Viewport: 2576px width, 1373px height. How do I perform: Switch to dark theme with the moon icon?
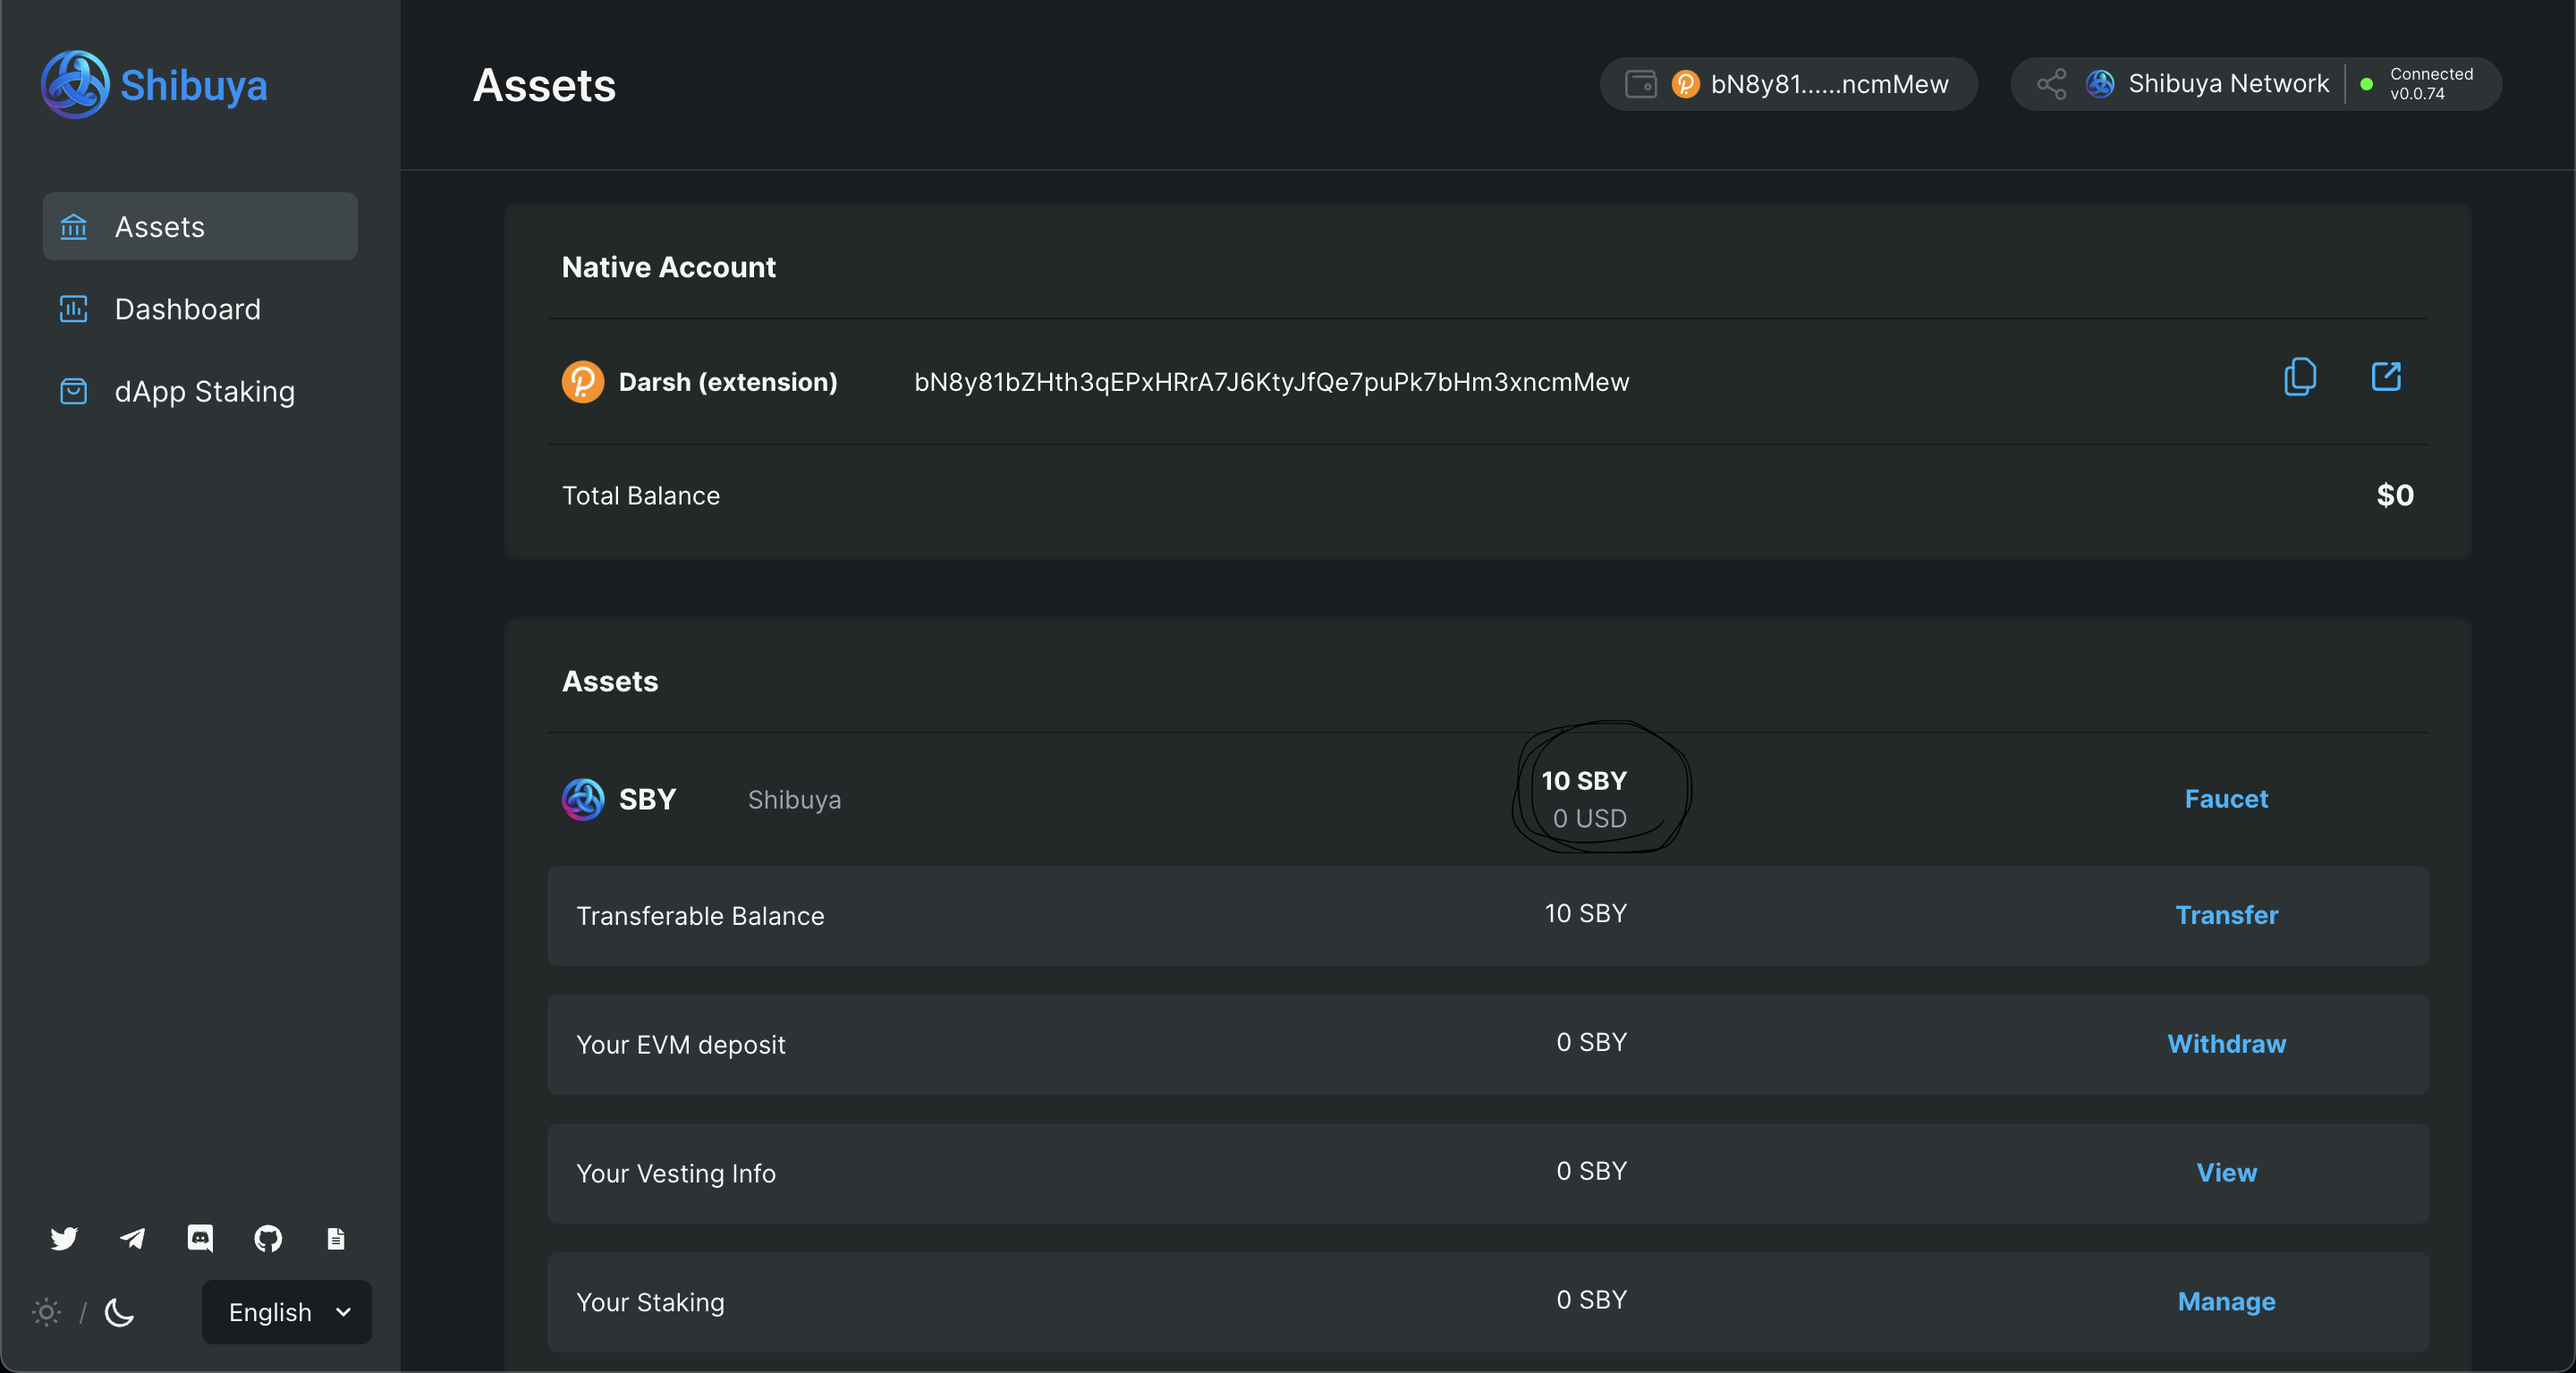(119, 1312)
